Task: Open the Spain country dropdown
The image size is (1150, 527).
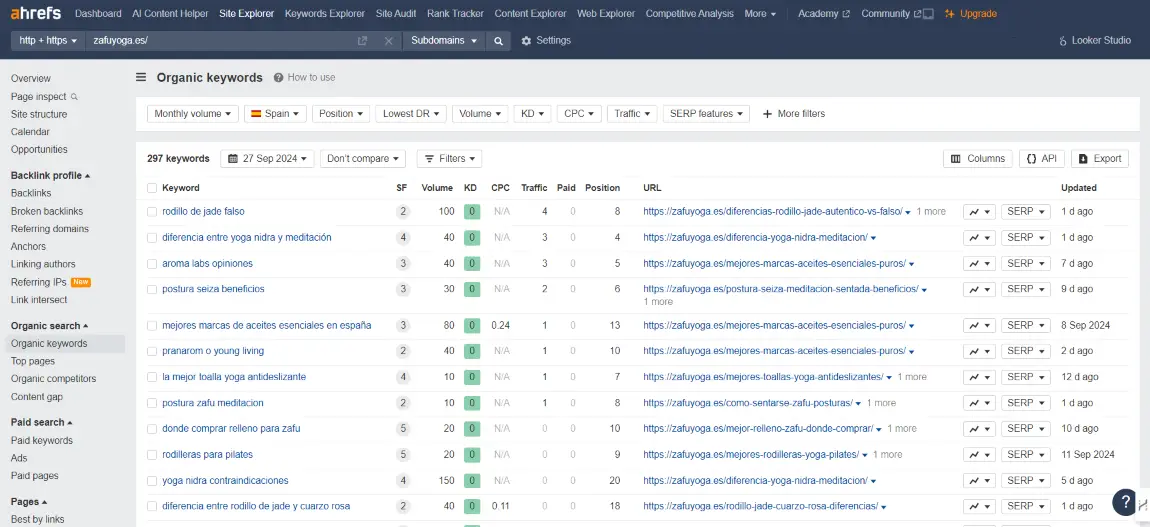Action: [x=275, y=114]
